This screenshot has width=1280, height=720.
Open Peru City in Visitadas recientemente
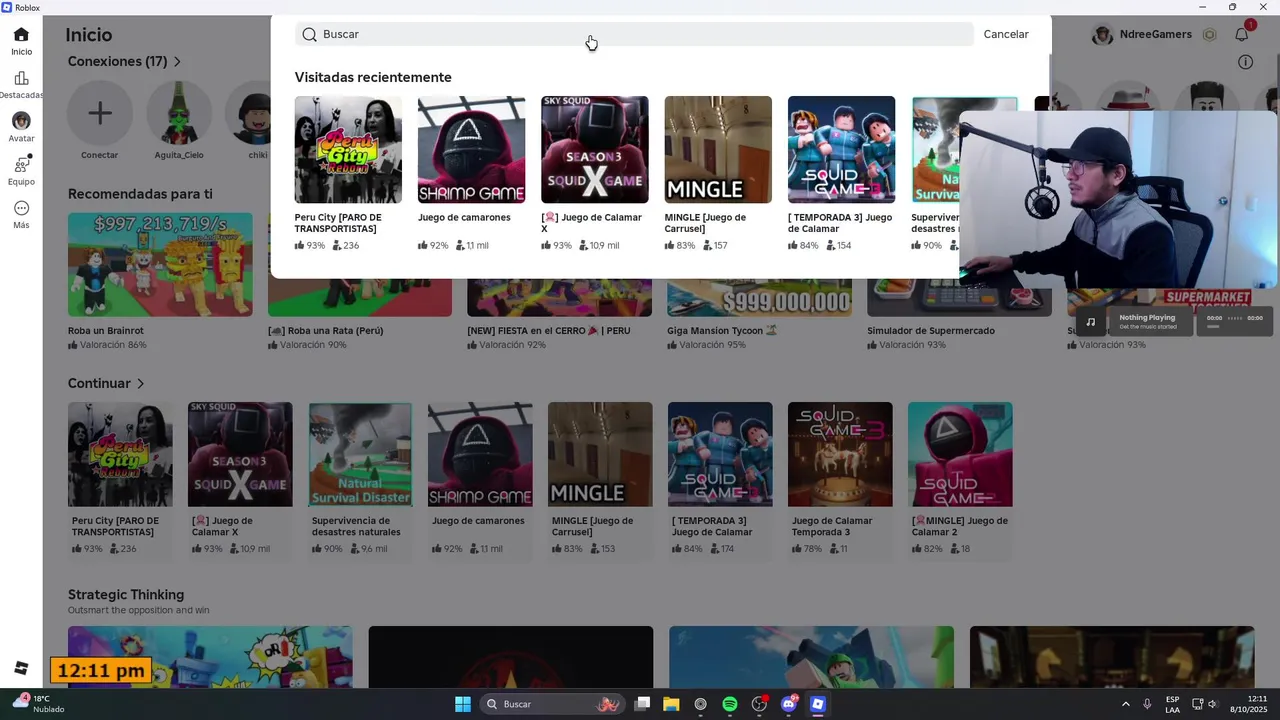[x=348, y=150]
